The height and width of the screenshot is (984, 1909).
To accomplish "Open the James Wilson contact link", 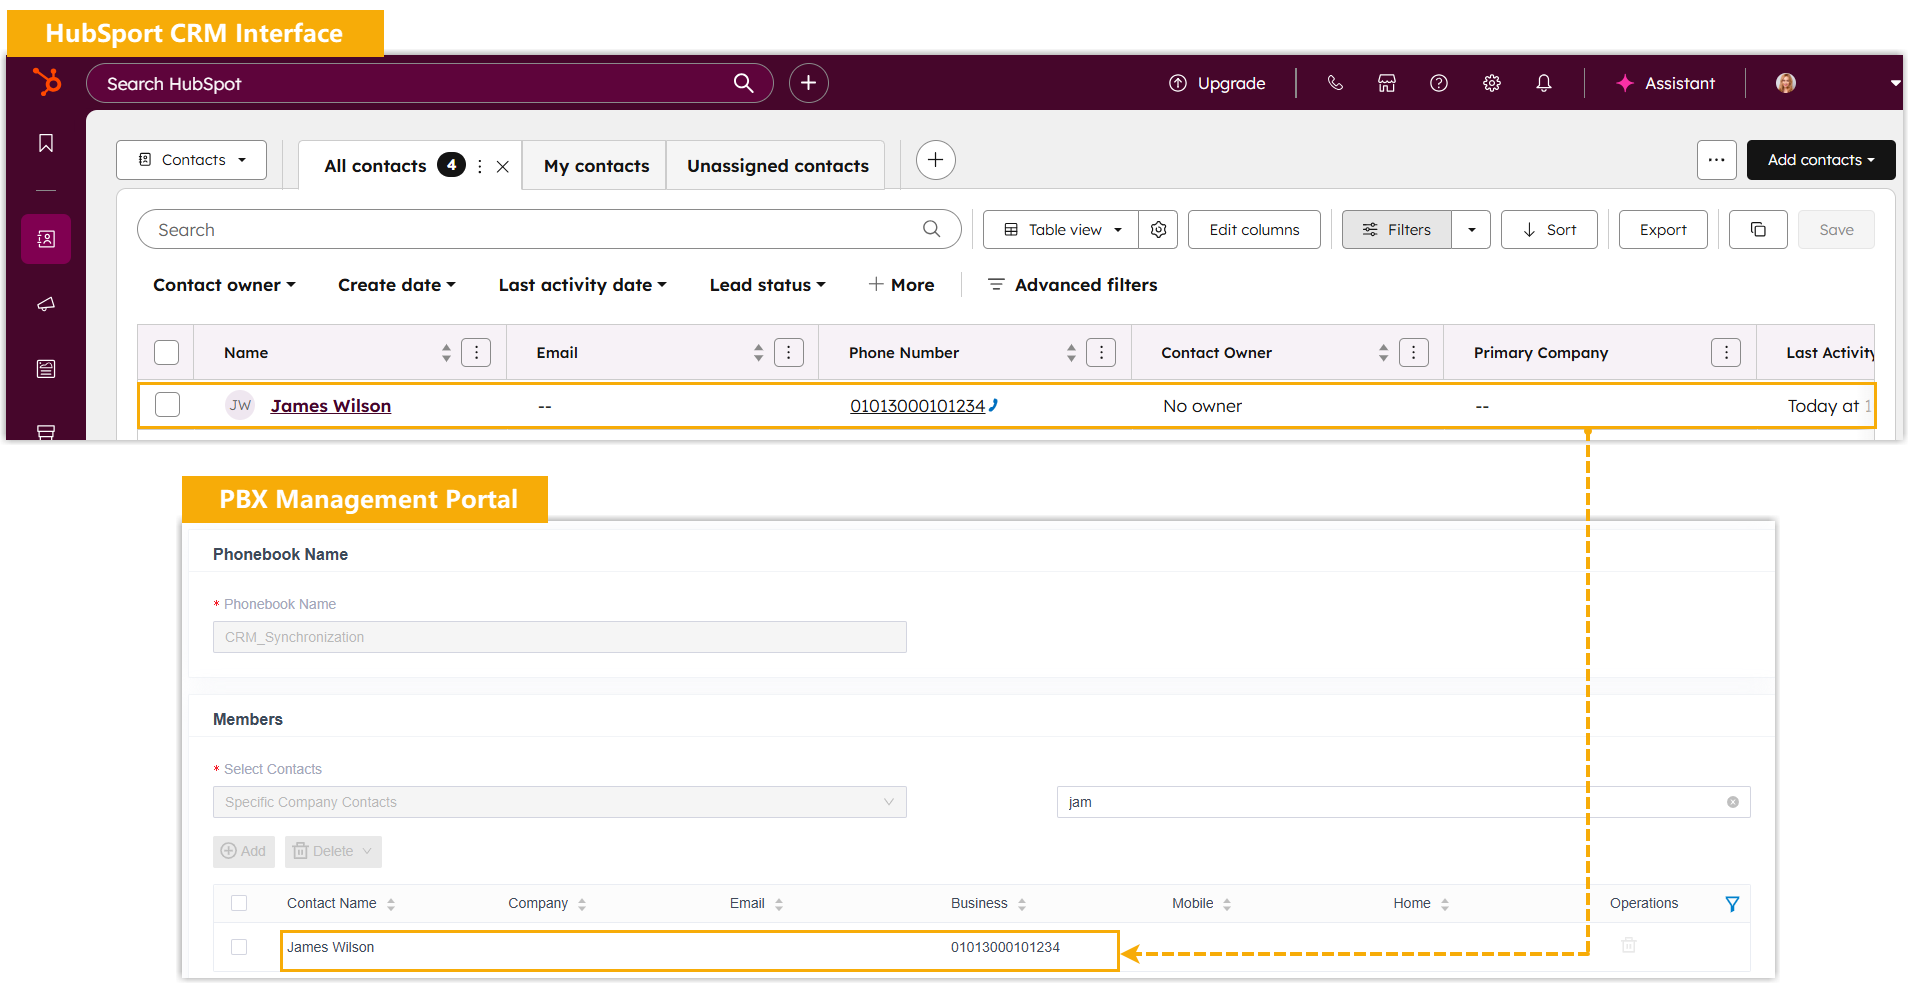I will click(x=330, y=406).
